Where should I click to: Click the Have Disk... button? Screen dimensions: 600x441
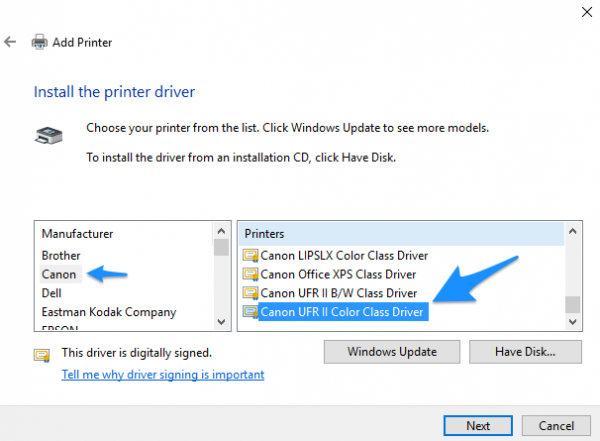525,352
